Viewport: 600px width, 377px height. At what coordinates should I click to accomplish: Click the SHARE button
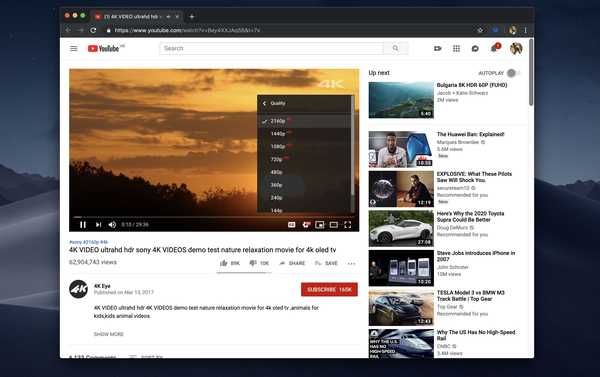pyautogui.click(x=292, y=263)
